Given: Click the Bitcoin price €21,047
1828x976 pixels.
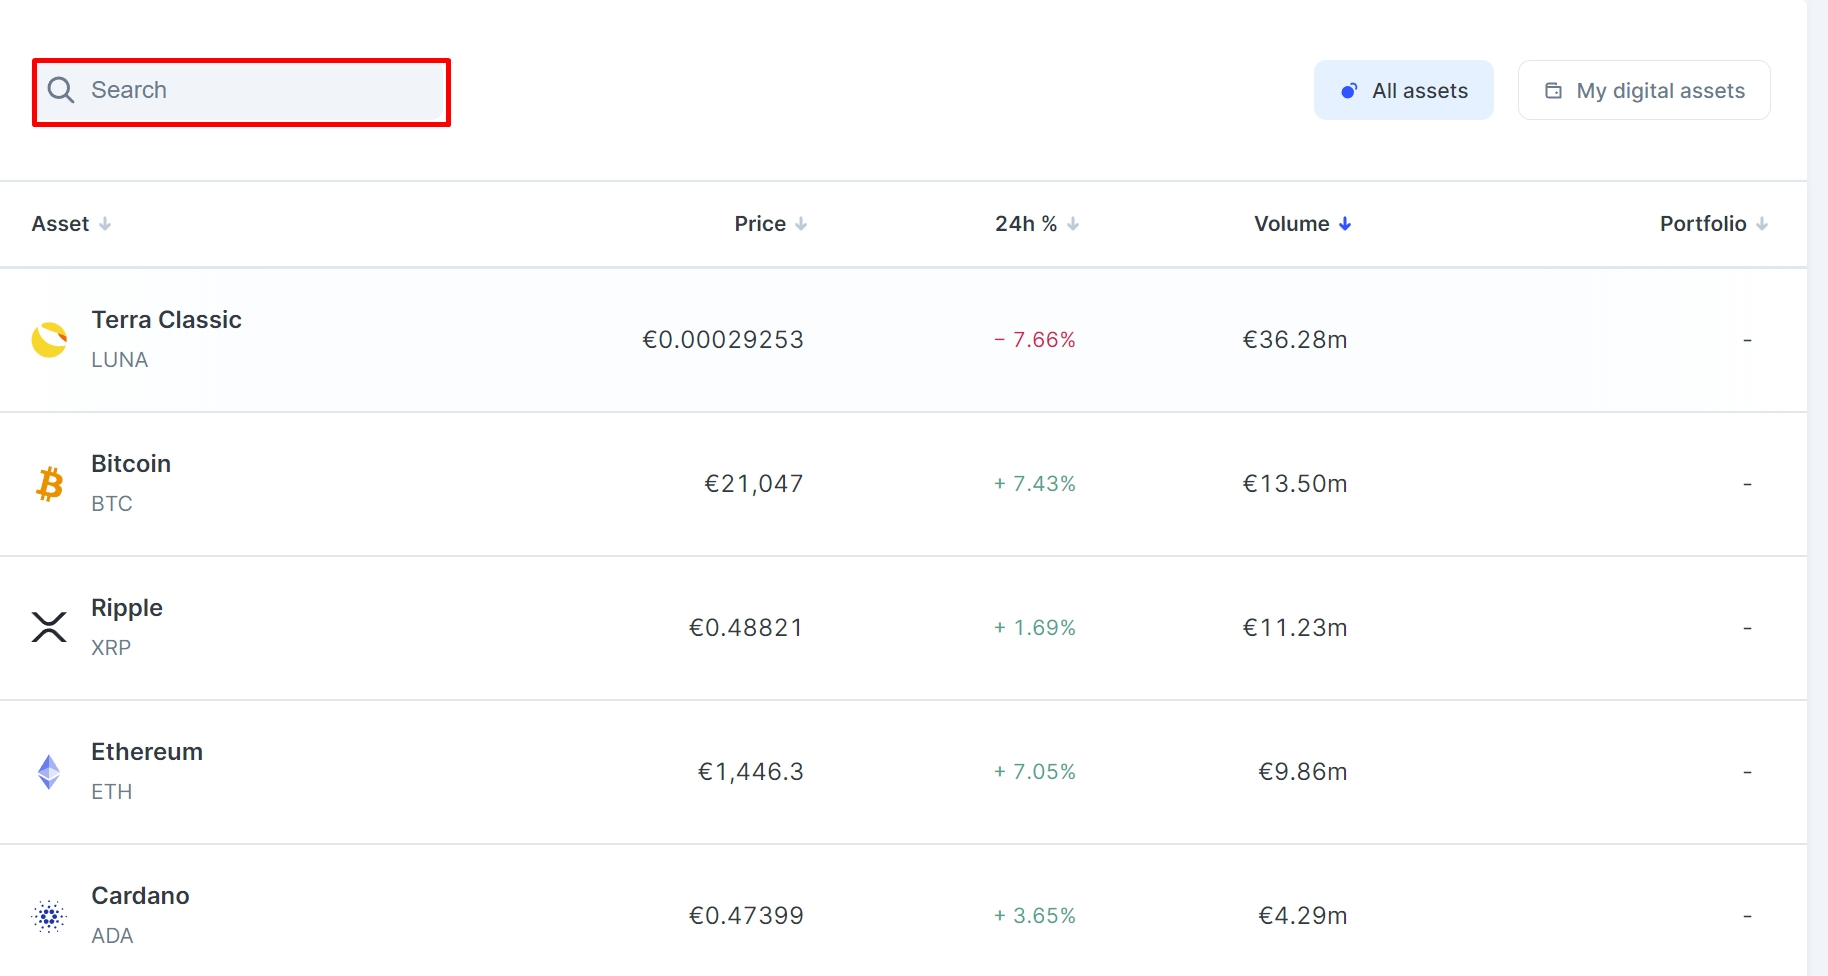Looking at the screenshot, I should (754, 484).
